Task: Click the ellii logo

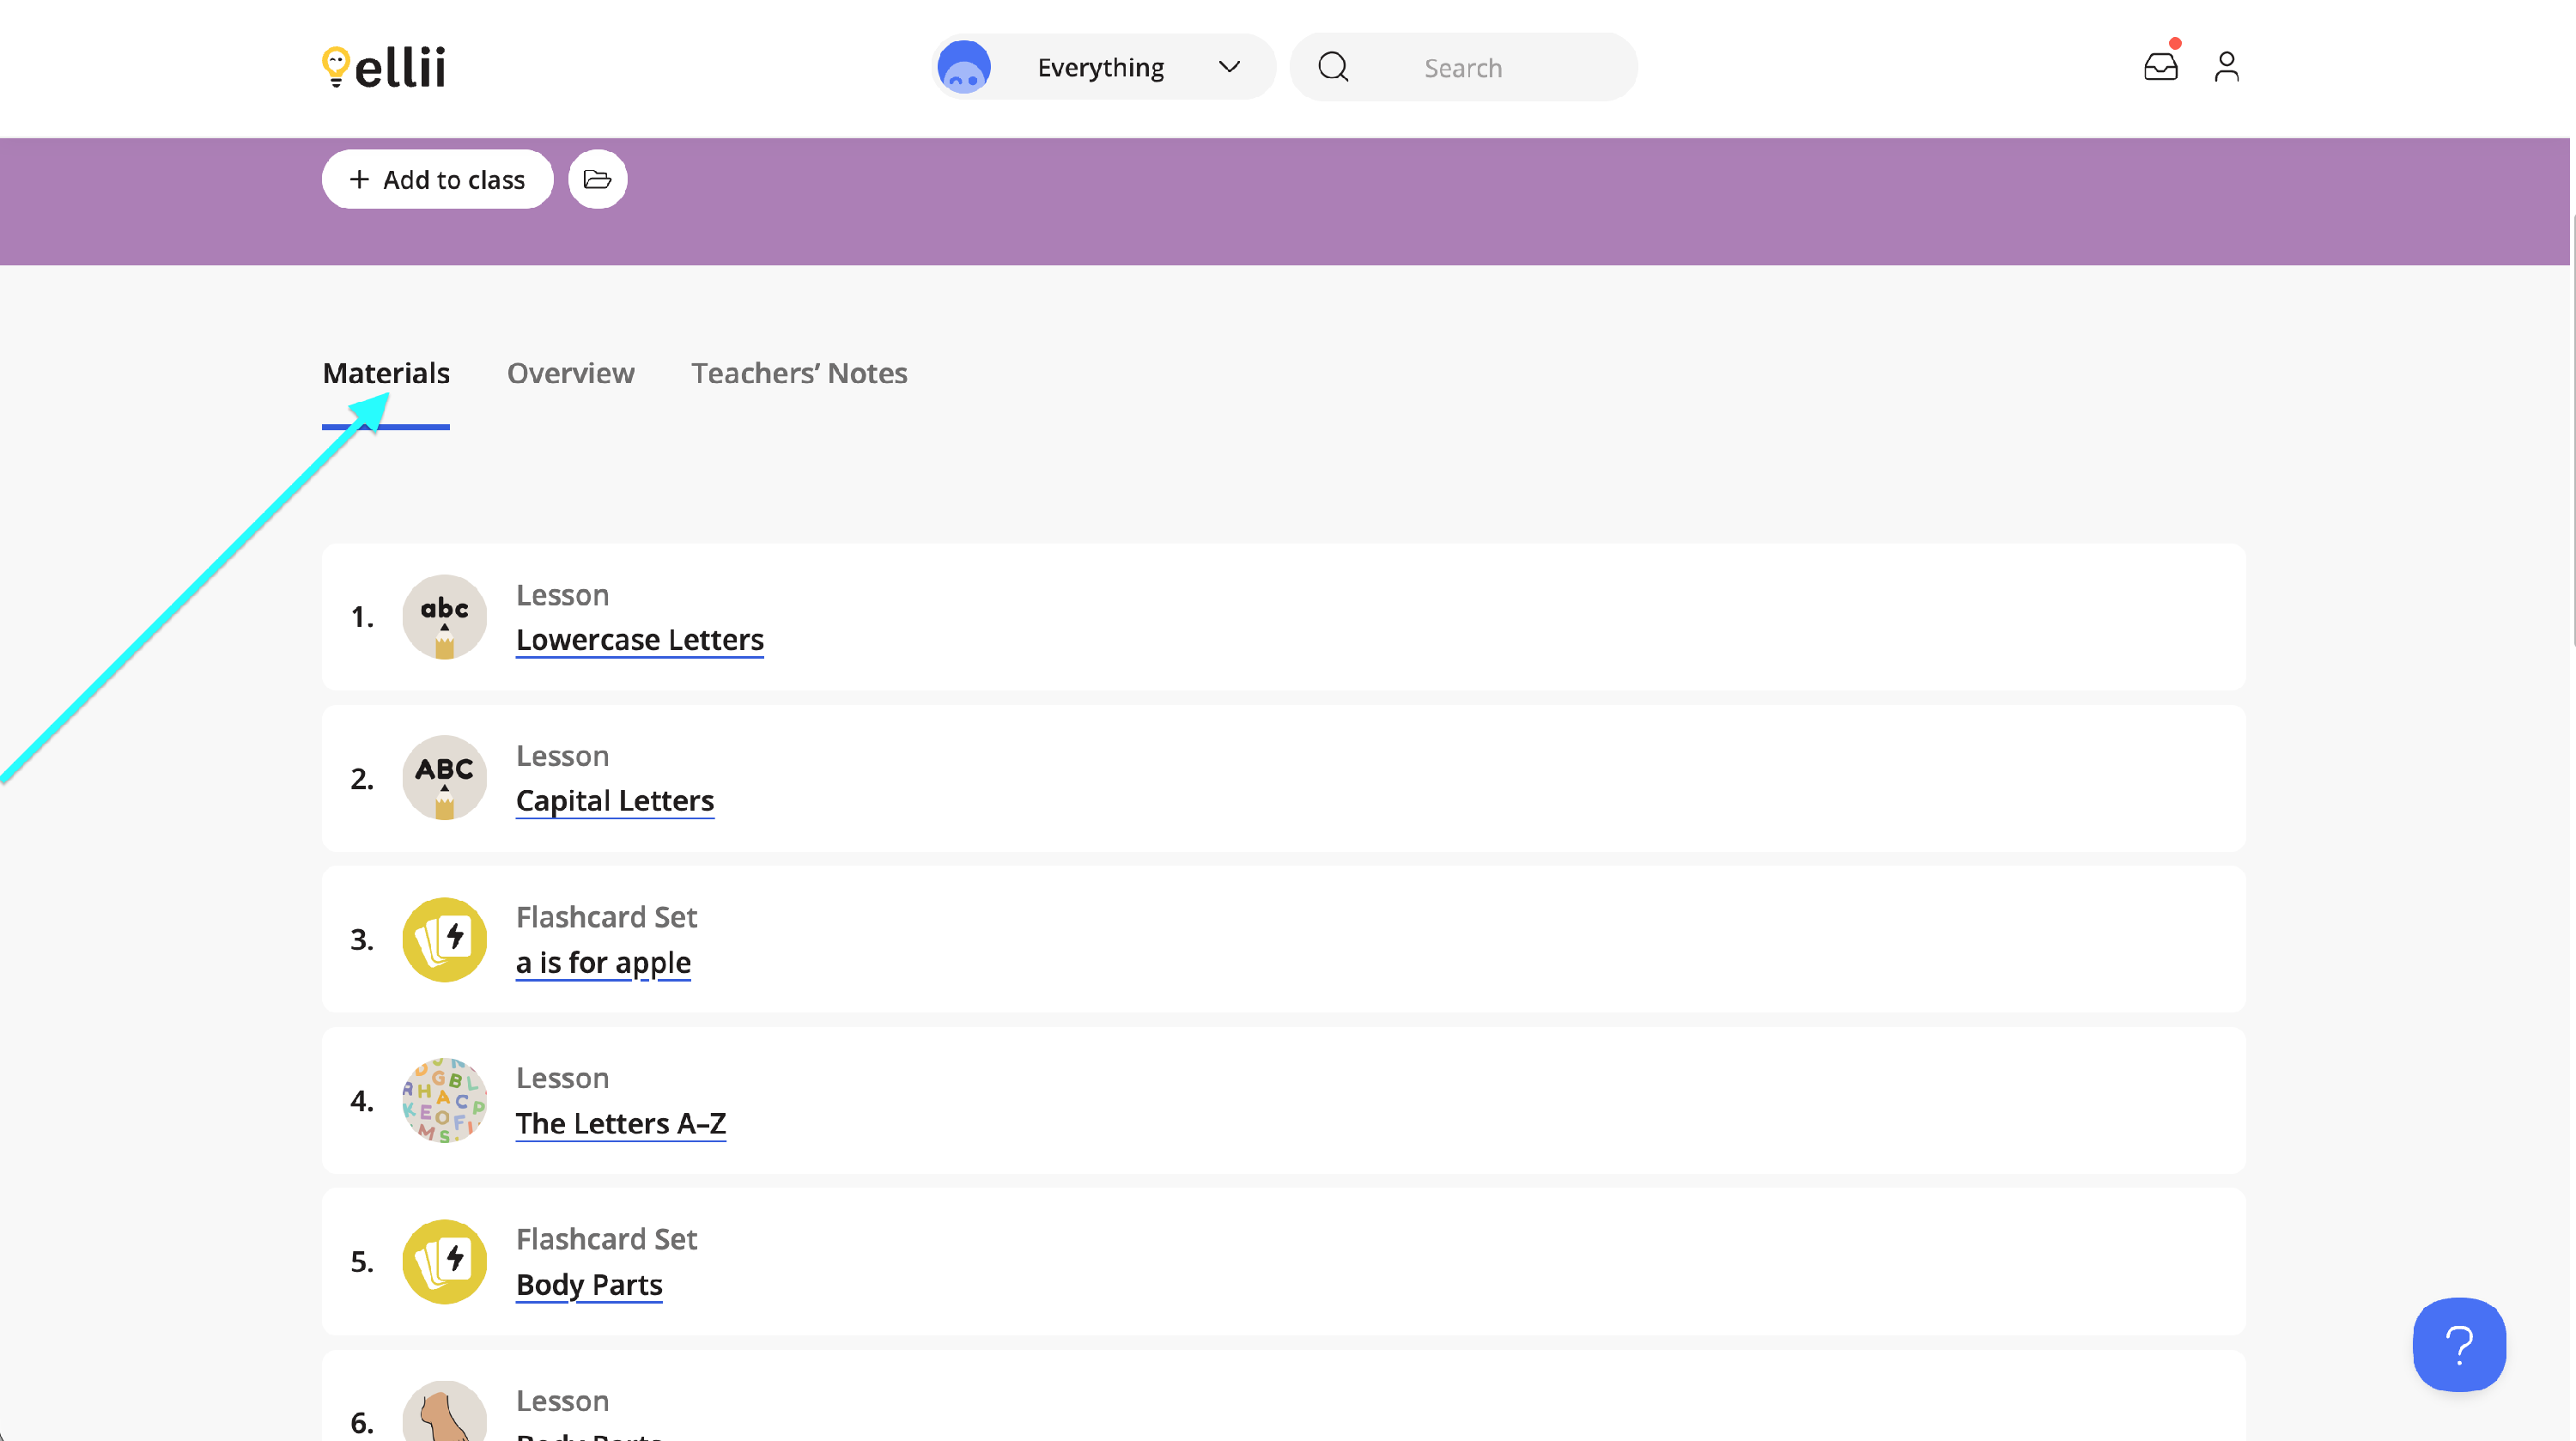Action: pyautogui.click(x=384, y=67)
